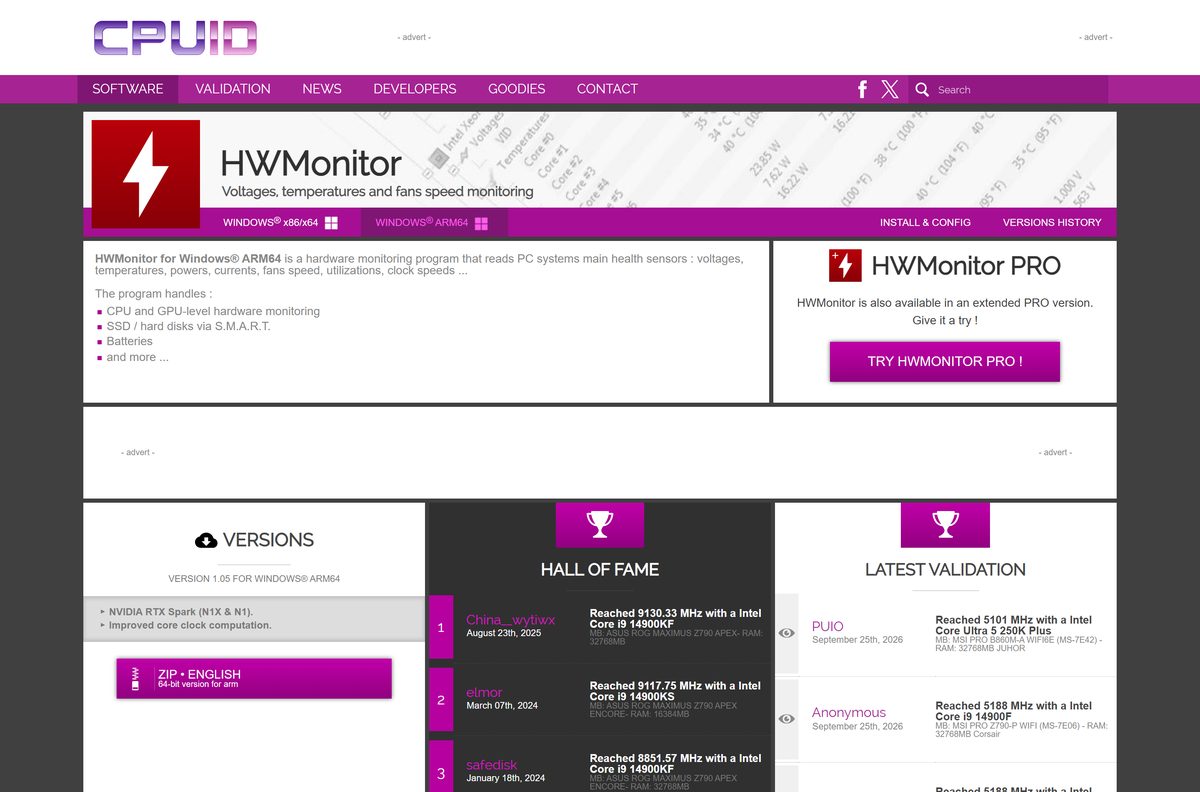The image size is (1200, 792).
Task: Open the Goodies menu
Action: pyautogui.click(x=517, y=89)
